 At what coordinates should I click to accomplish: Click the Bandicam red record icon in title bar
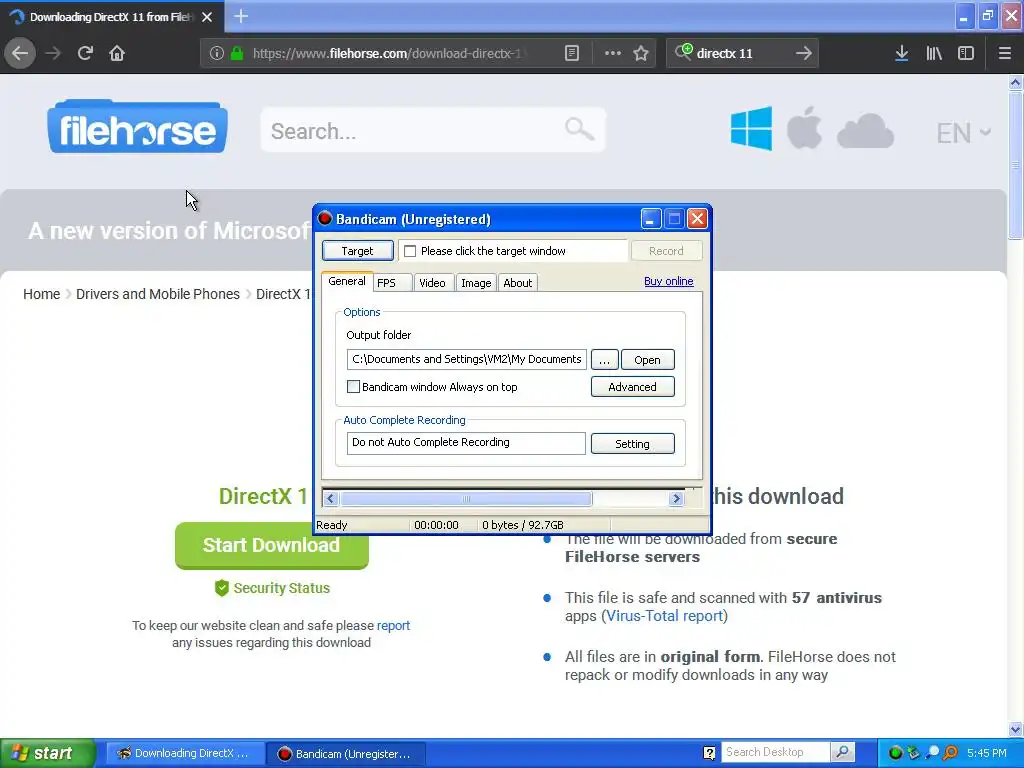pos(325,218)
